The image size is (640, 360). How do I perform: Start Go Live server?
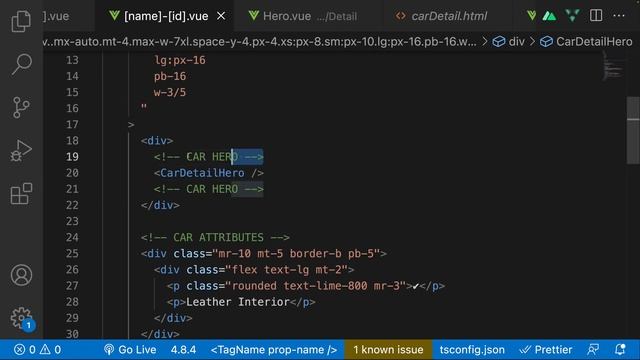130,350
